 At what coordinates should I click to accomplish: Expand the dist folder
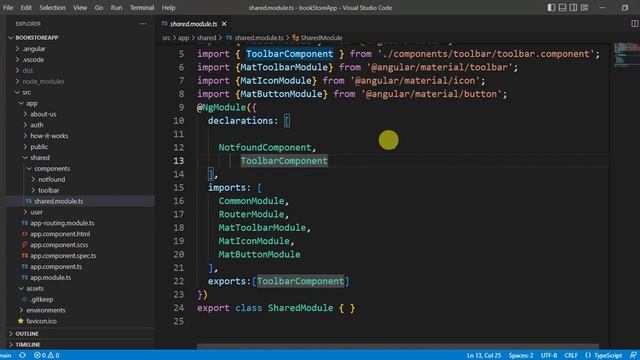tap(28, 71)
